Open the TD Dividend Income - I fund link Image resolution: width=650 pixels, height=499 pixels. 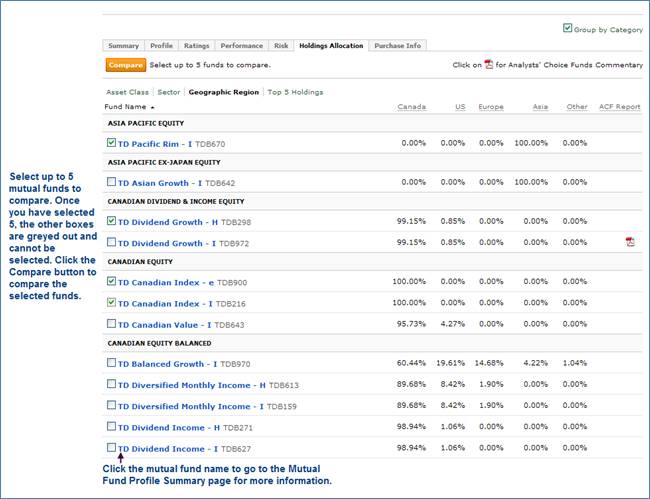point(168,448)
